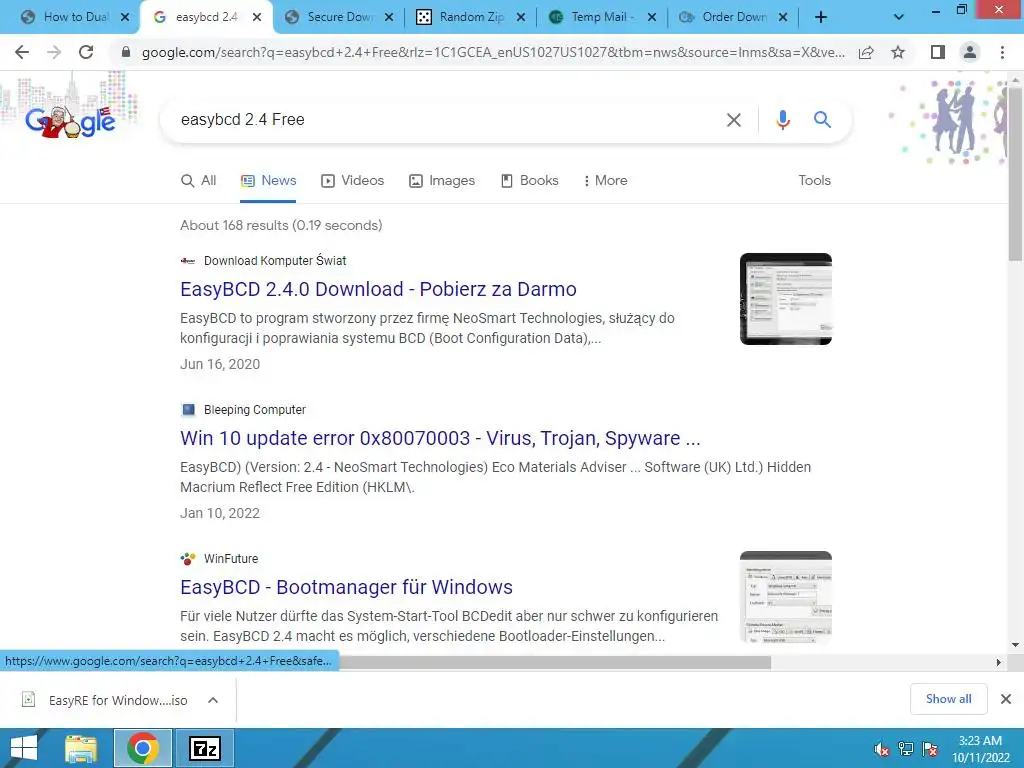Viewport: 1024px width, 768px height.
Task: Go back using the browser back arrow
Action: pos(22,52)
